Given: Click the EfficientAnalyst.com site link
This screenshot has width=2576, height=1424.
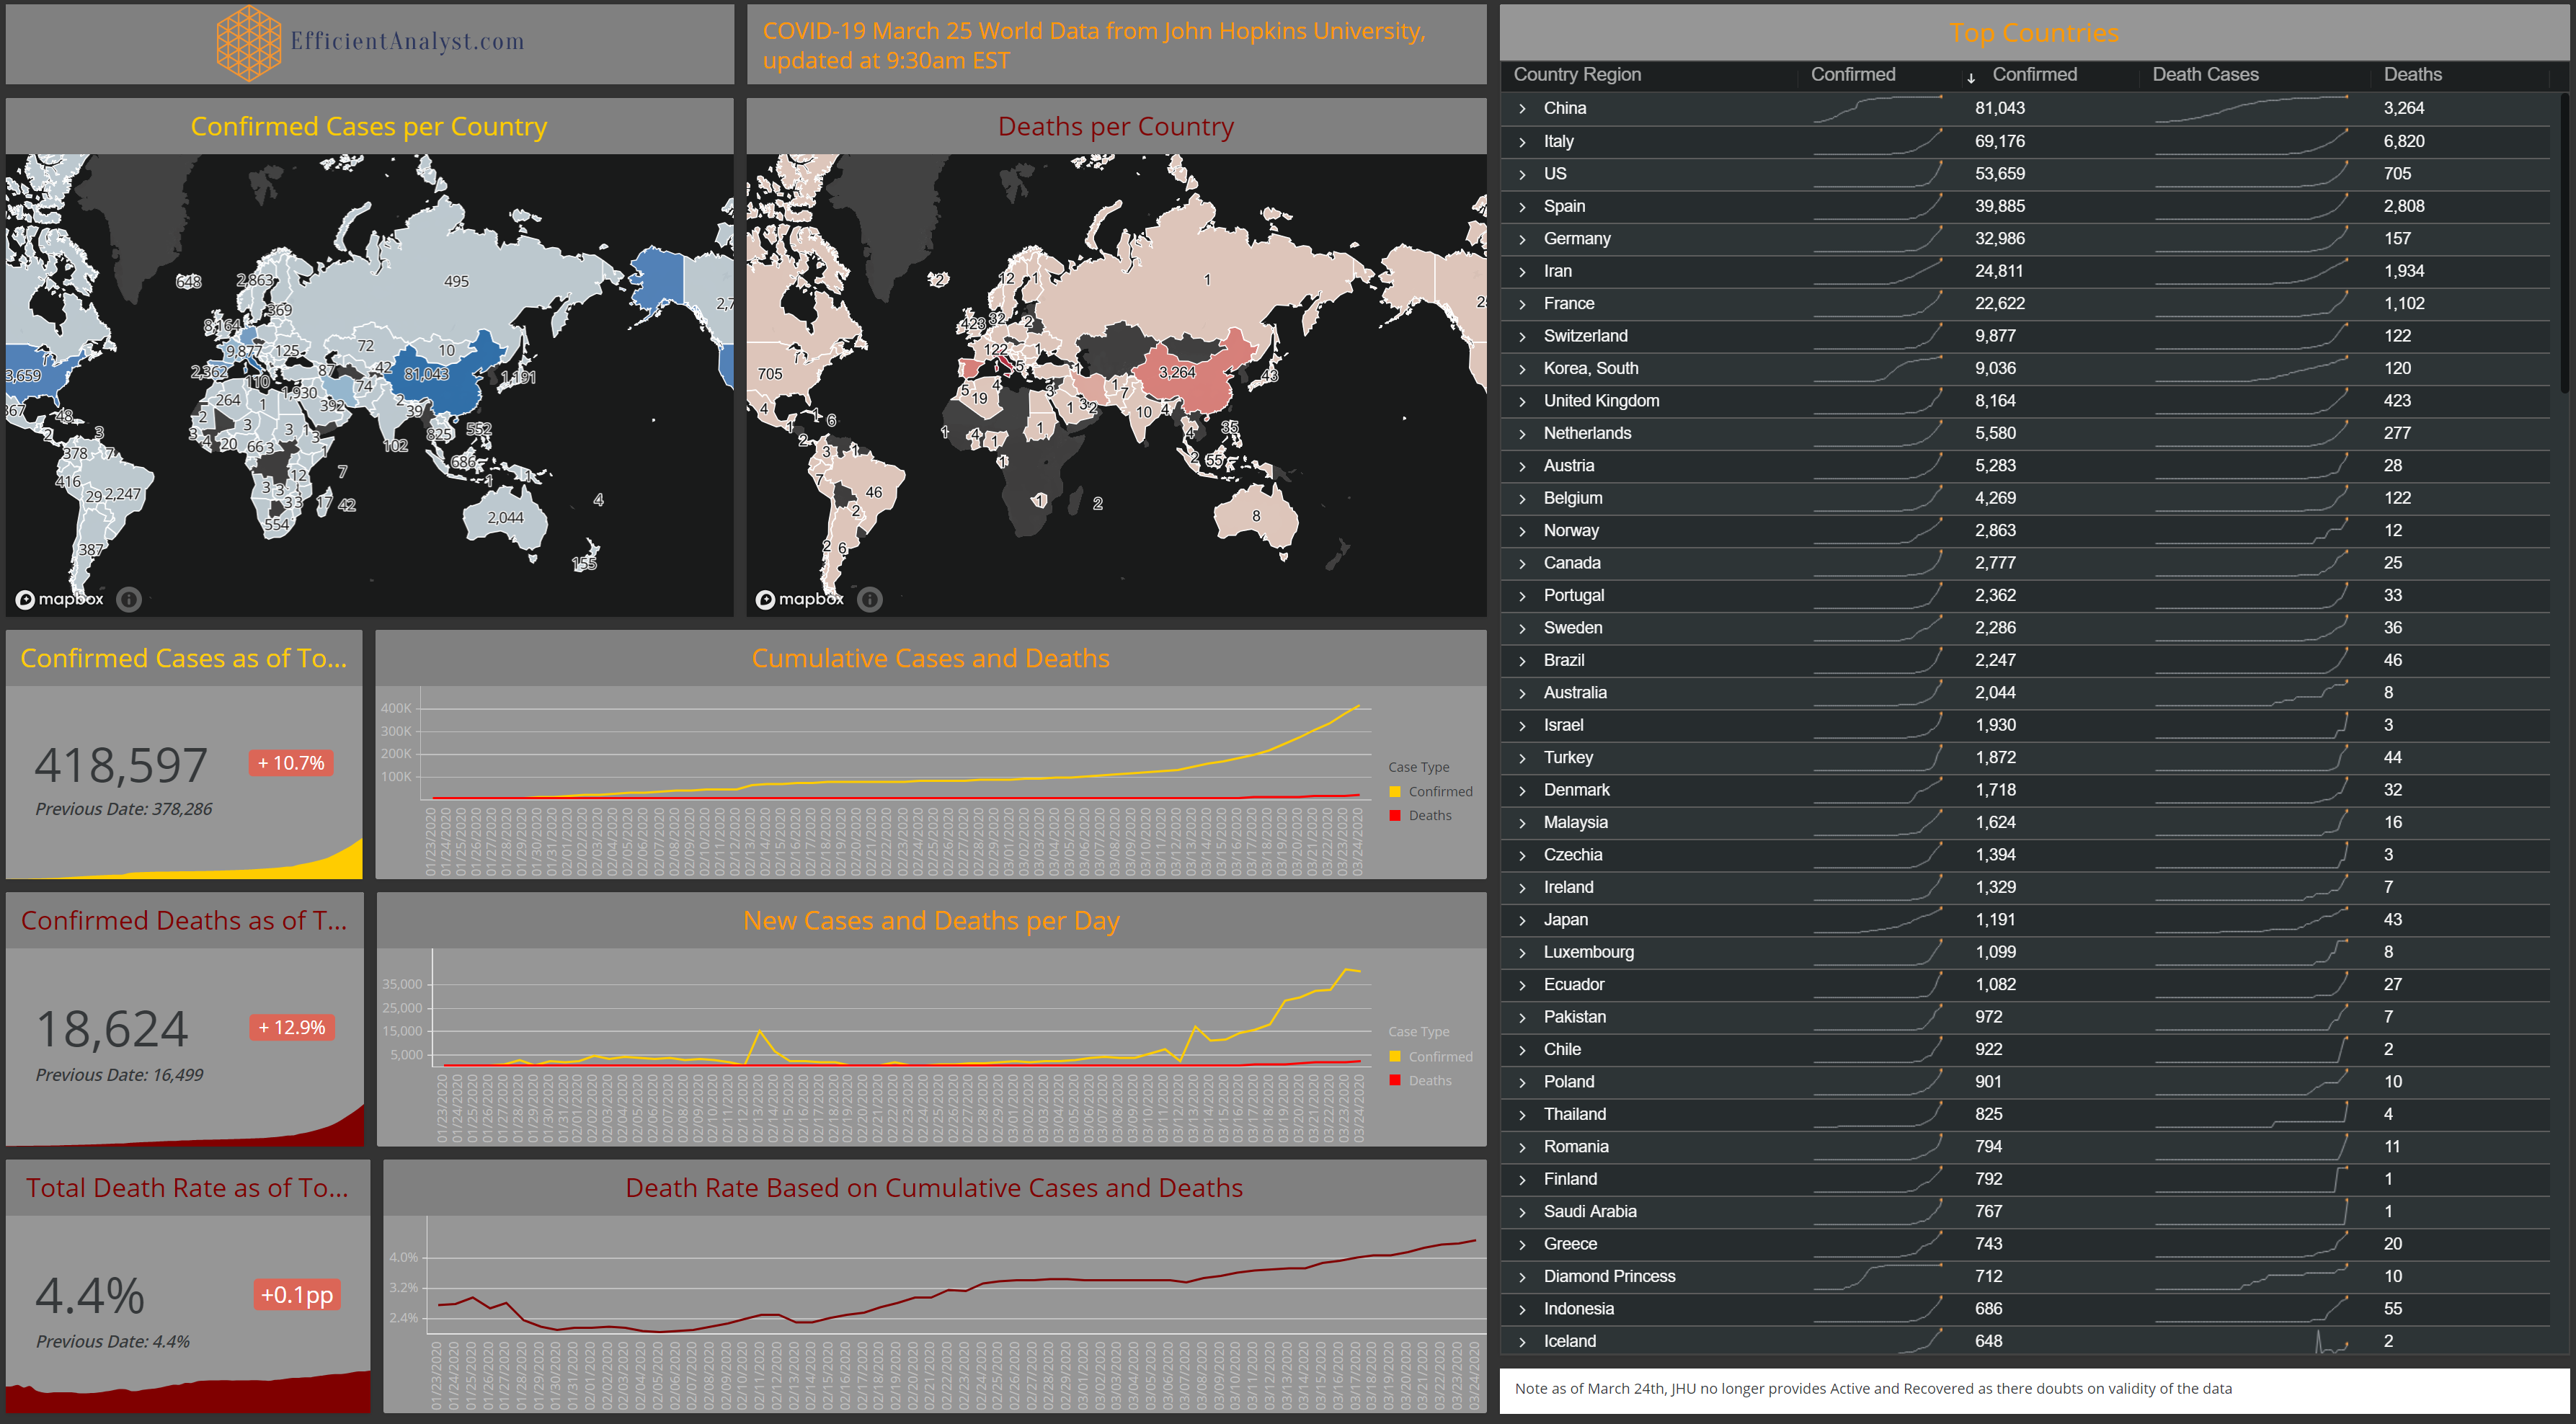Looking at the screenshot, I should point(407,42).
